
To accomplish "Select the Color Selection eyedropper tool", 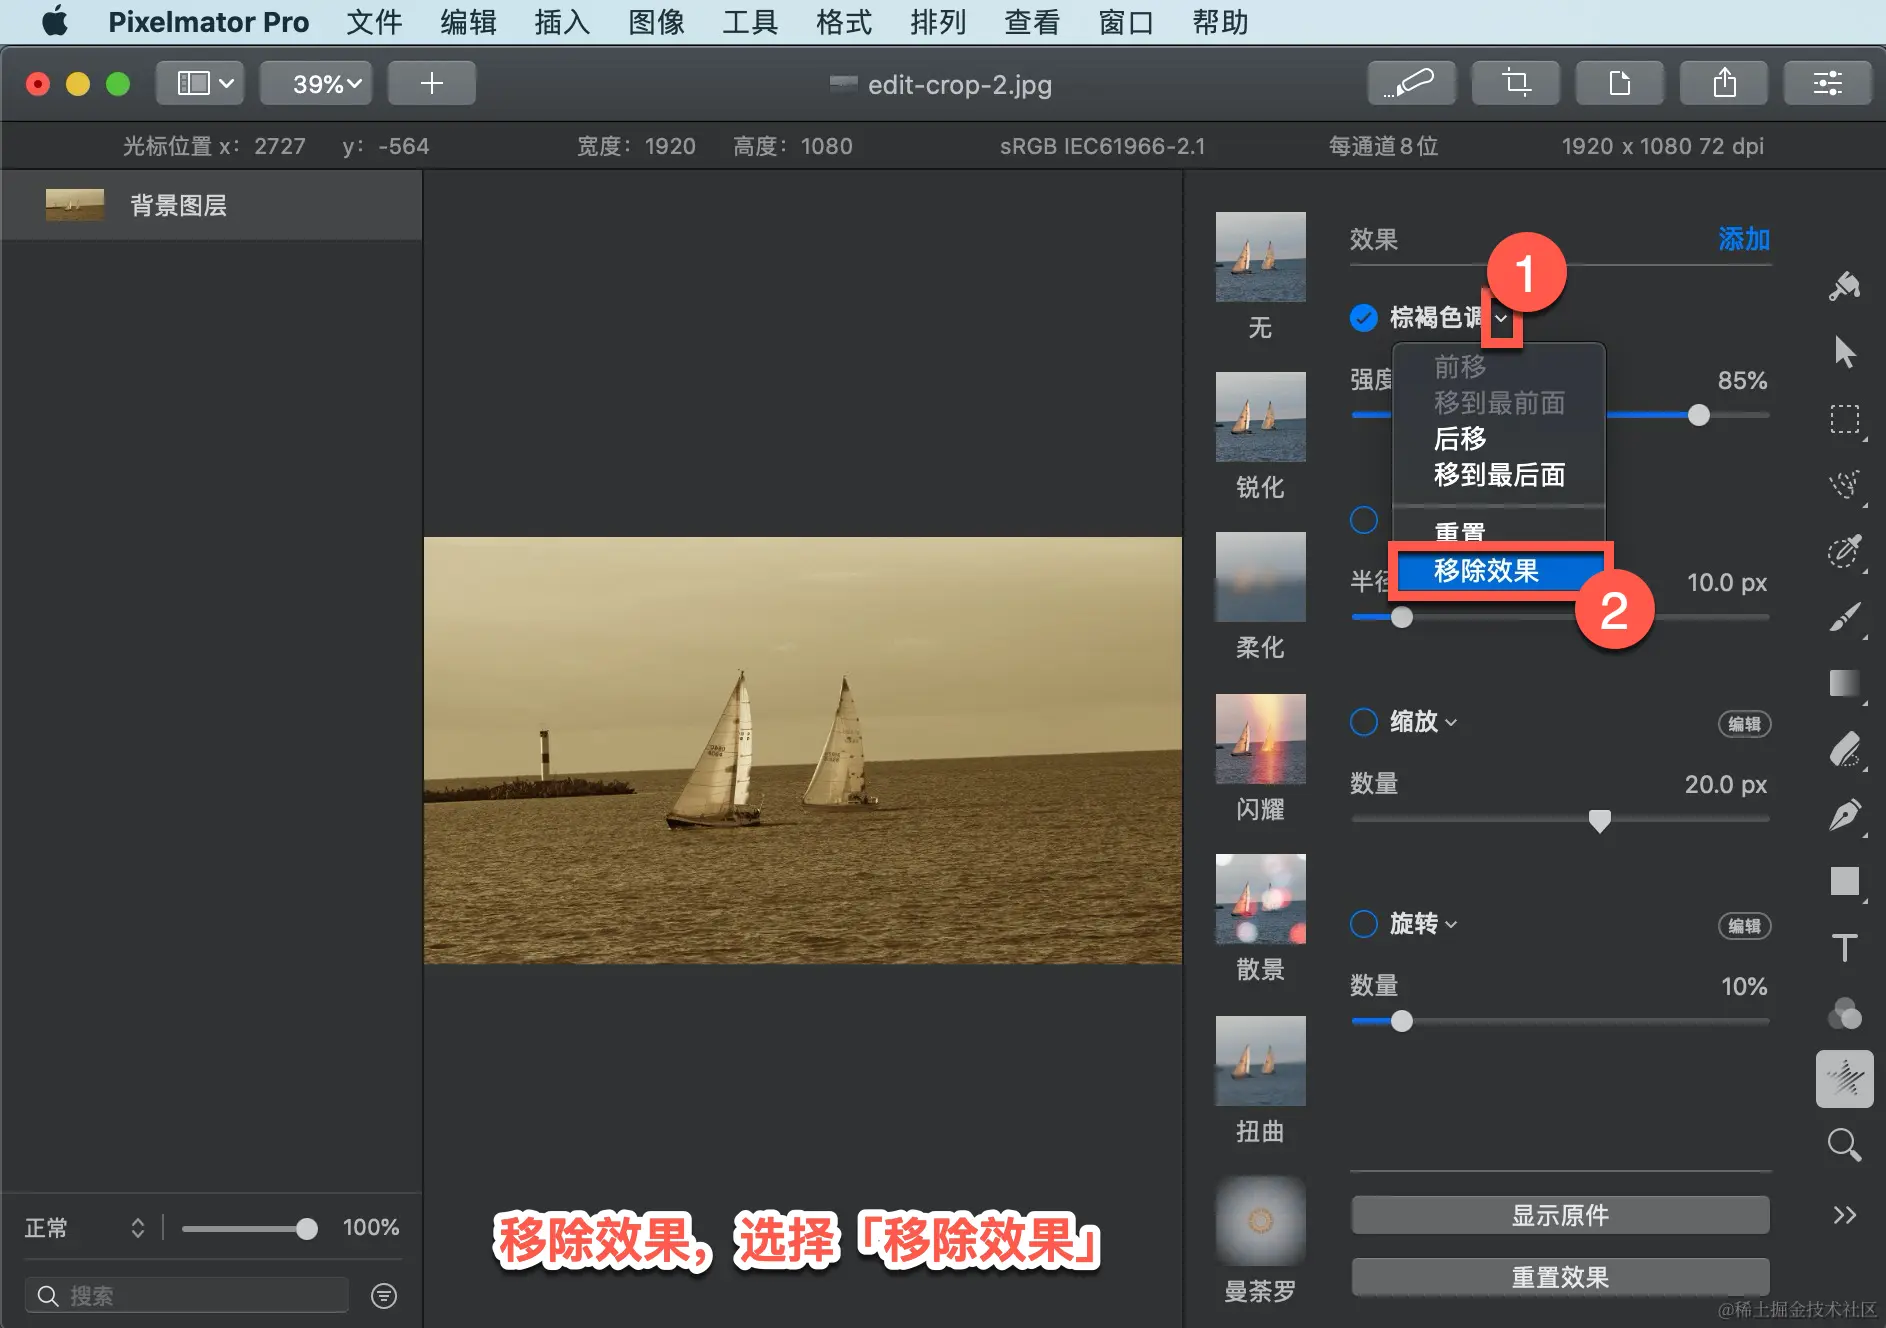I will 1844,551.
